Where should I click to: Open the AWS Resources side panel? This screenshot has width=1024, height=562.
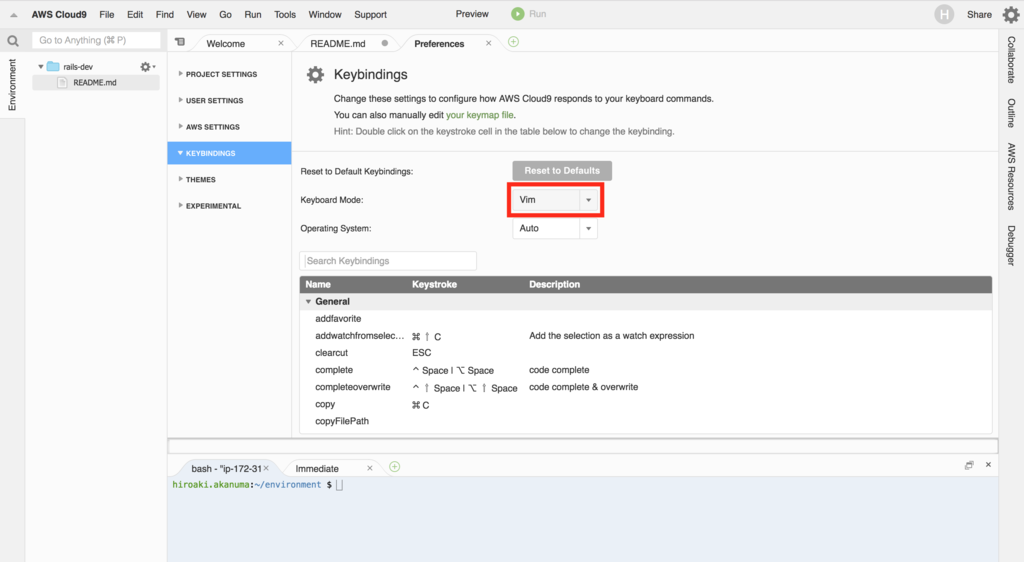click(x=1011, y=176)
